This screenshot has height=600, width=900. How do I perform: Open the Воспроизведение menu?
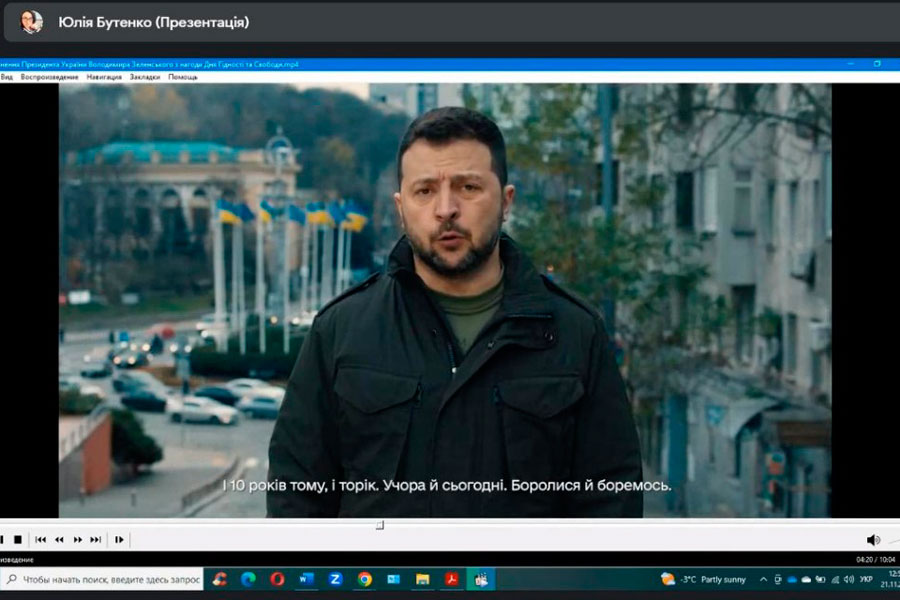pos(50,77)
